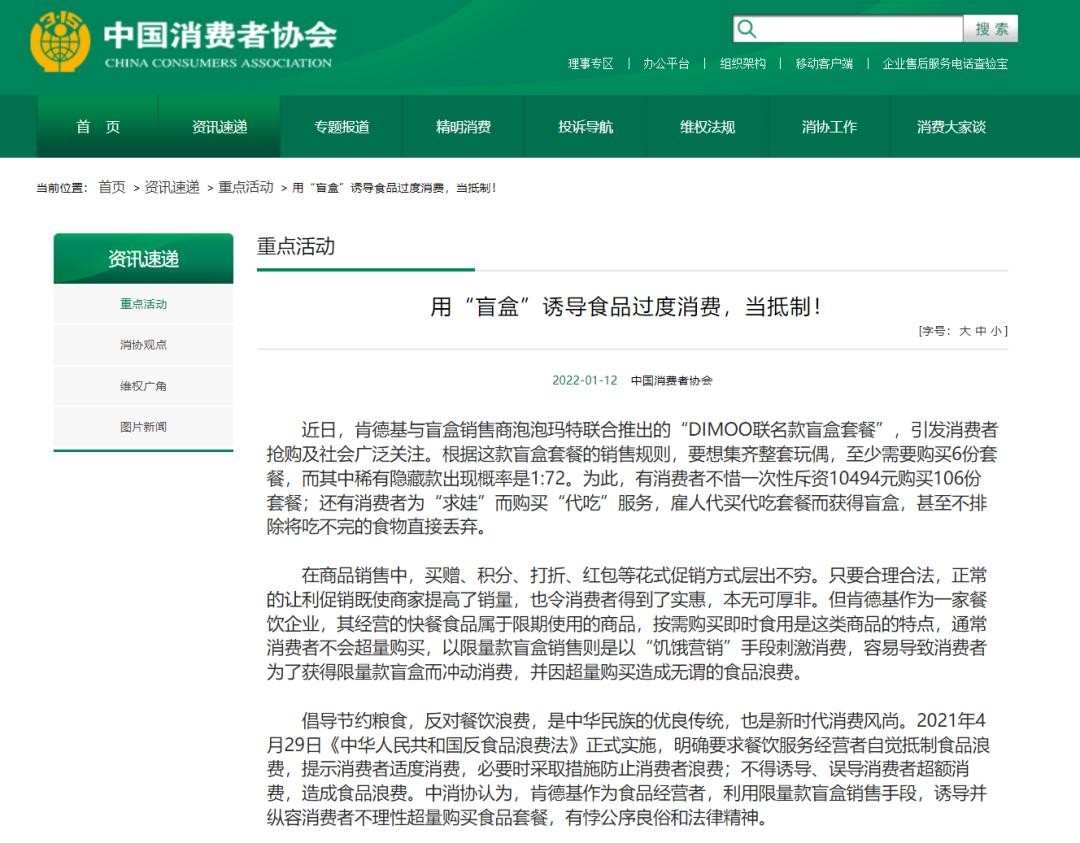
Task: Click 资讯速递 in breadcrumb trail
Action: [x=172, y=188]
